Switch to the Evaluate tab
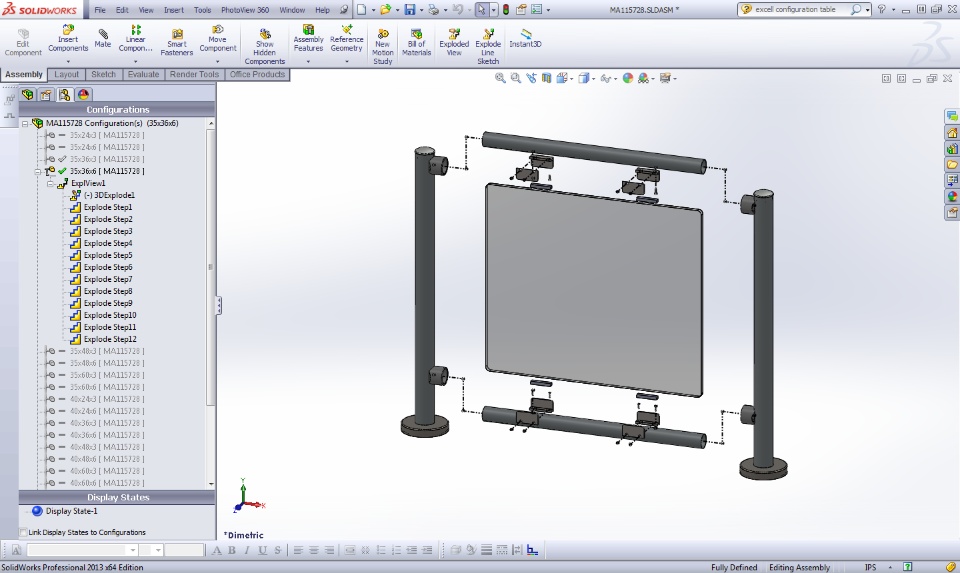The height and width of the screenshot is (573, 960). [143, 74]
